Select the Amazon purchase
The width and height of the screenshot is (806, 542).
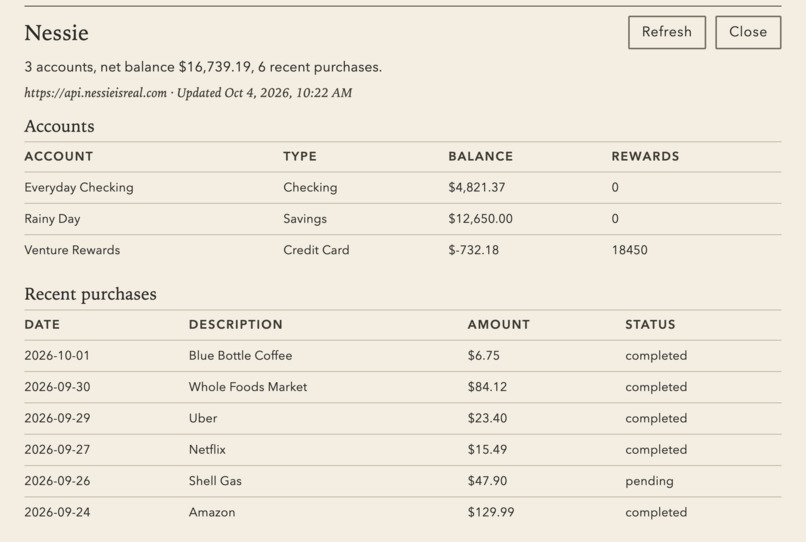click(402, 513)
